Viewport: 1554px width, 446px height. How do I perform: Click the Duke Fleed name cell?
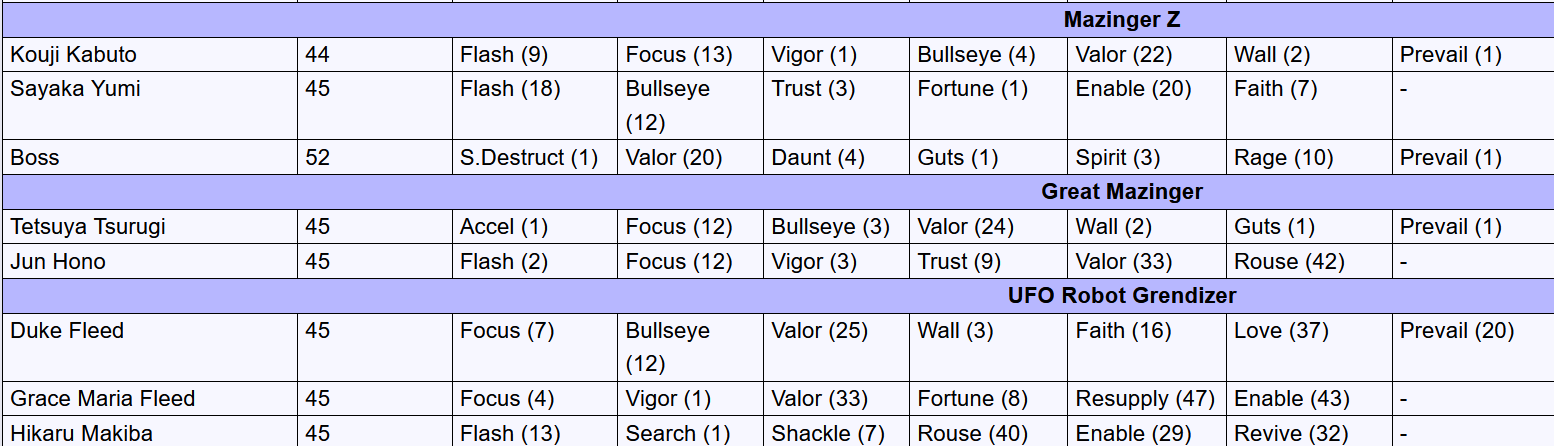[149, 347]
